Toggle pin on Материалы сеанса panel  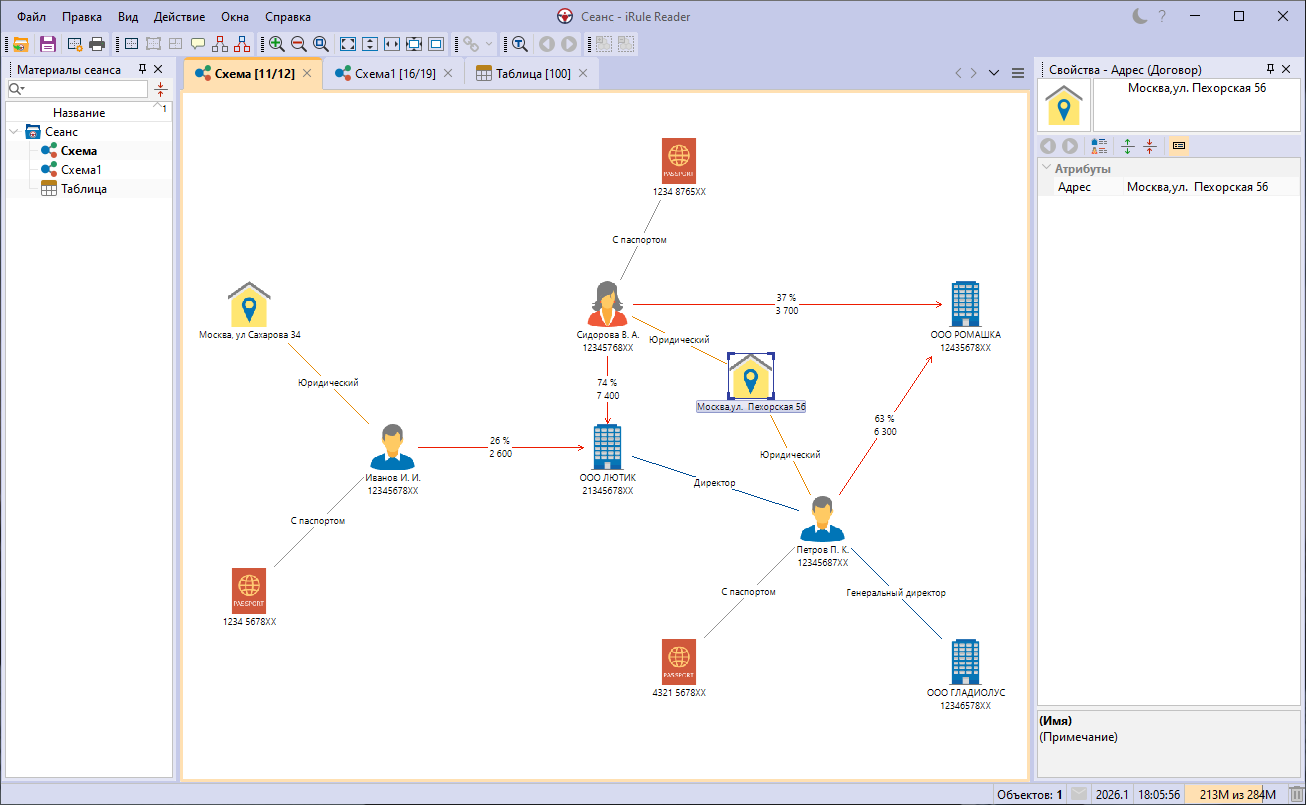tap(142, 69)
